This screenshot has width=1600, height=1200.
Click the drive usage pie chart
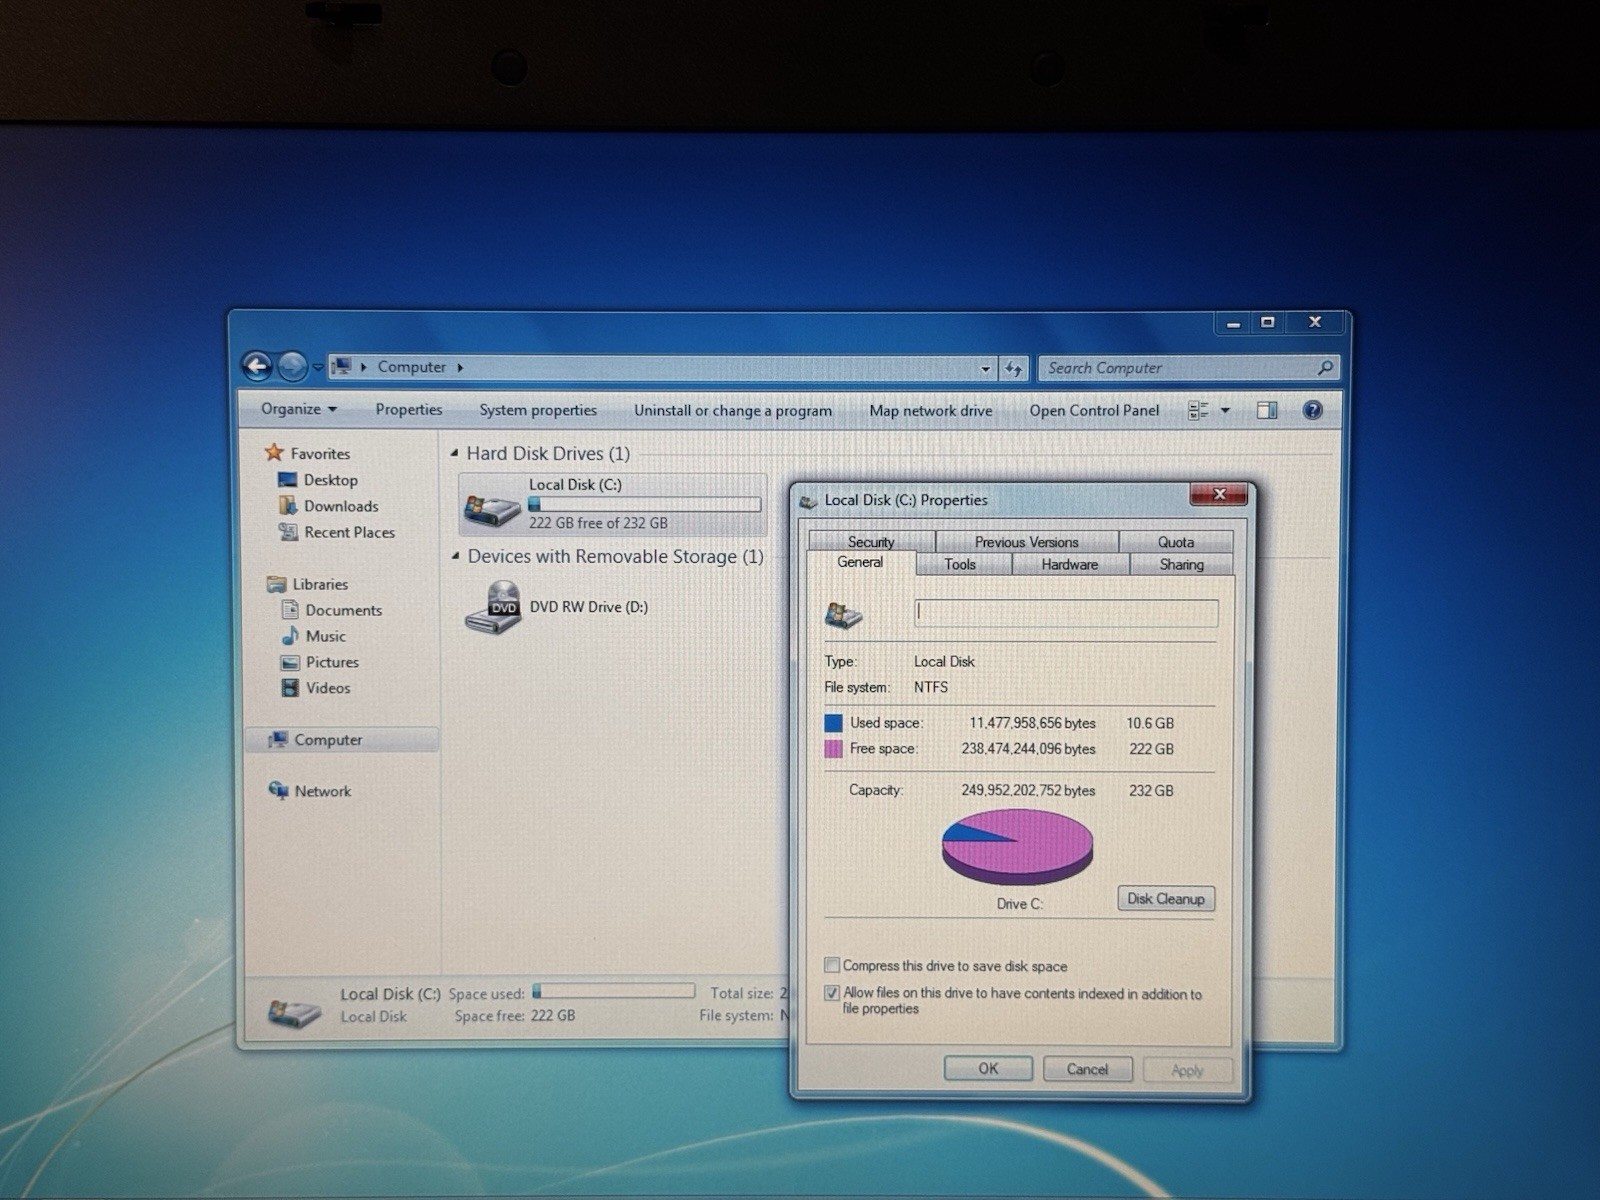(x=1017, y=848)
